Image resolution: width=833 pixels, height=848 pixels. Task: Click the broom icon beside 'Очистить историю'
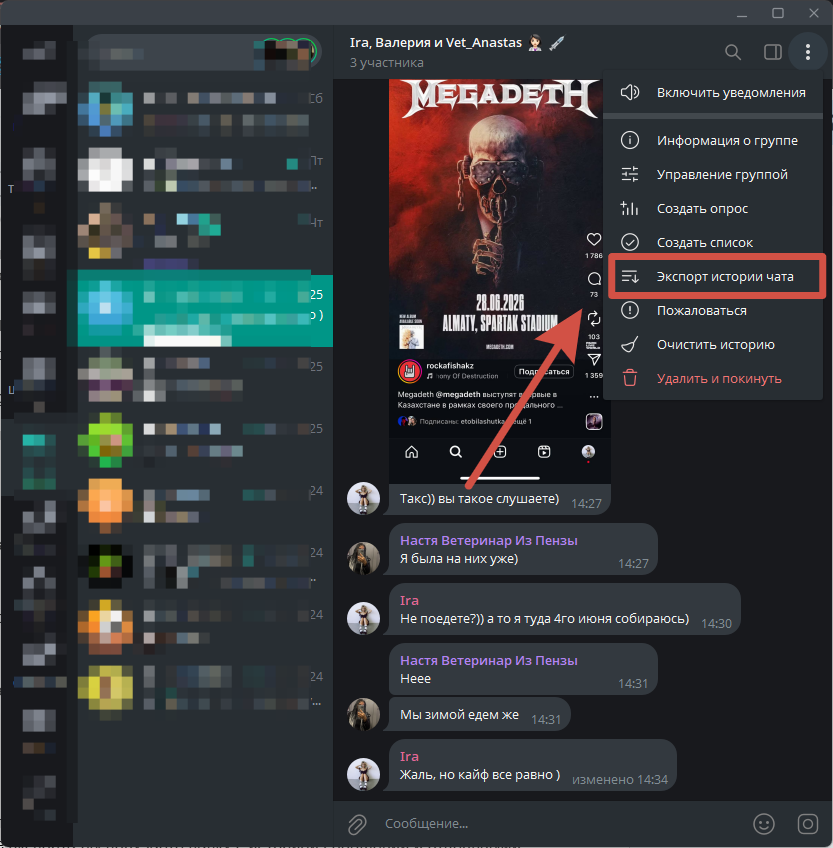click(x=630, y=345)
